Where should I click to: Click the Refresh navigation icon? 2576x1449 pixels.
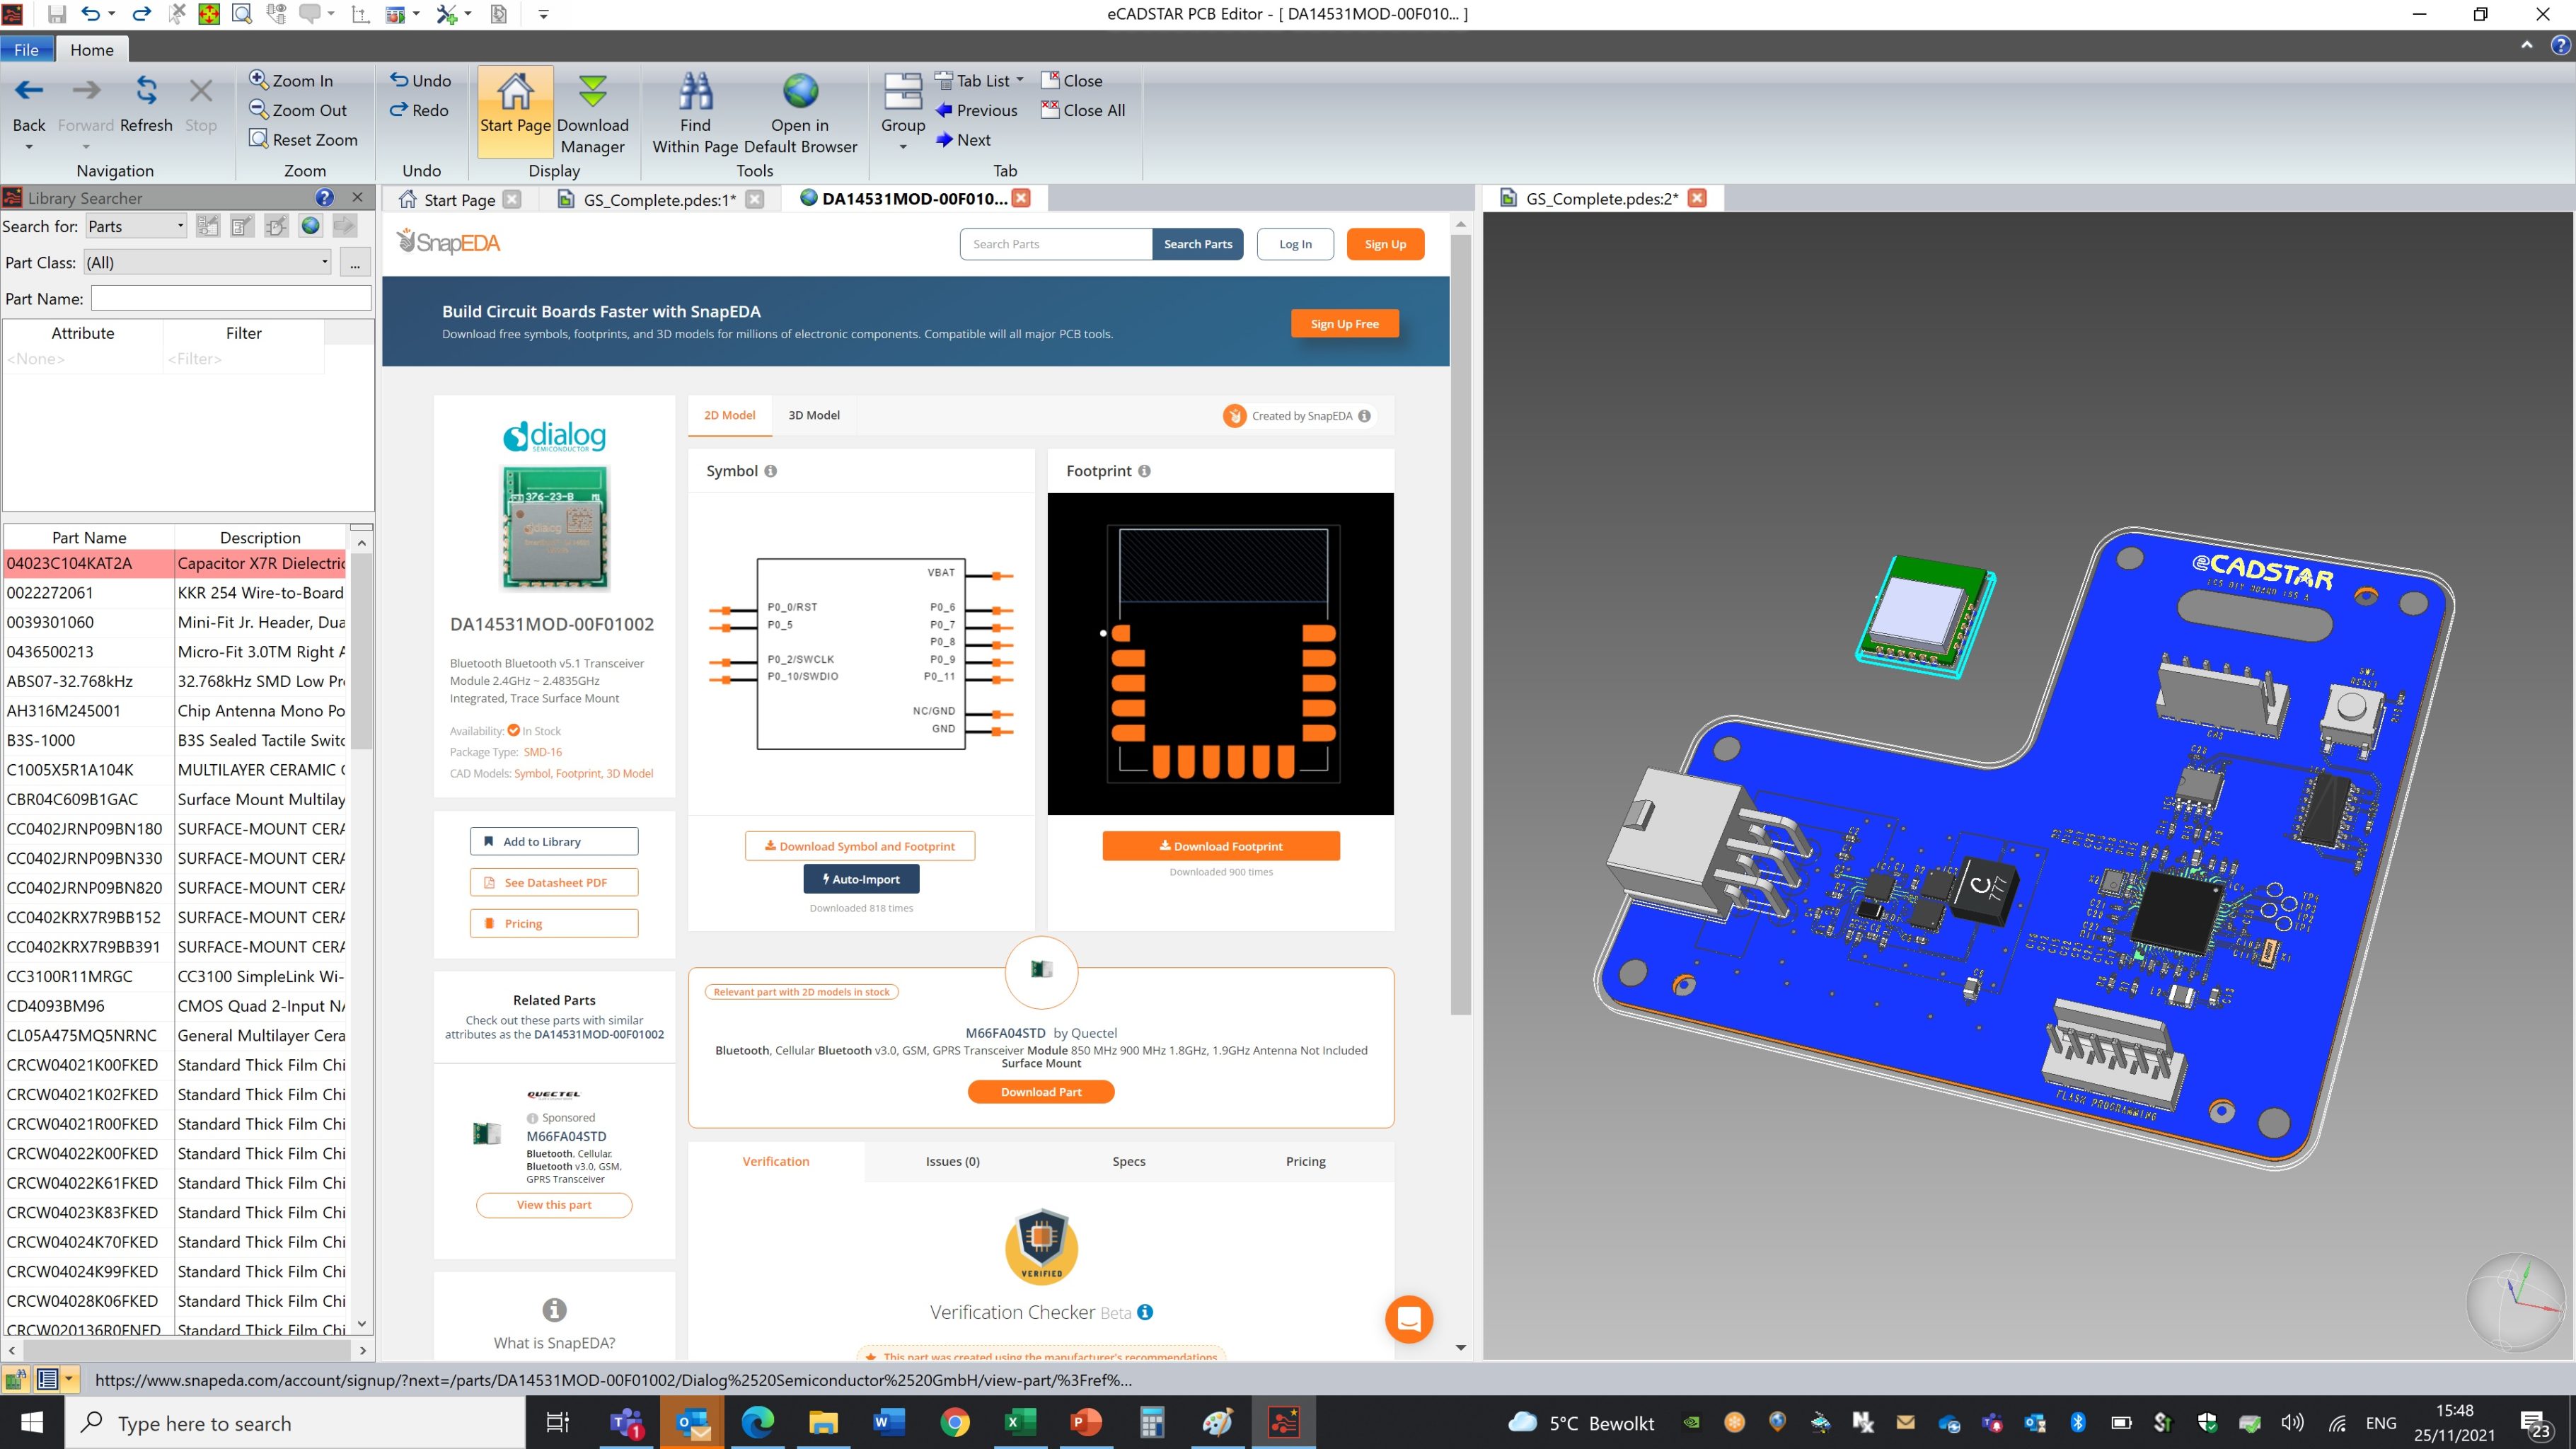tap(146, 91)
